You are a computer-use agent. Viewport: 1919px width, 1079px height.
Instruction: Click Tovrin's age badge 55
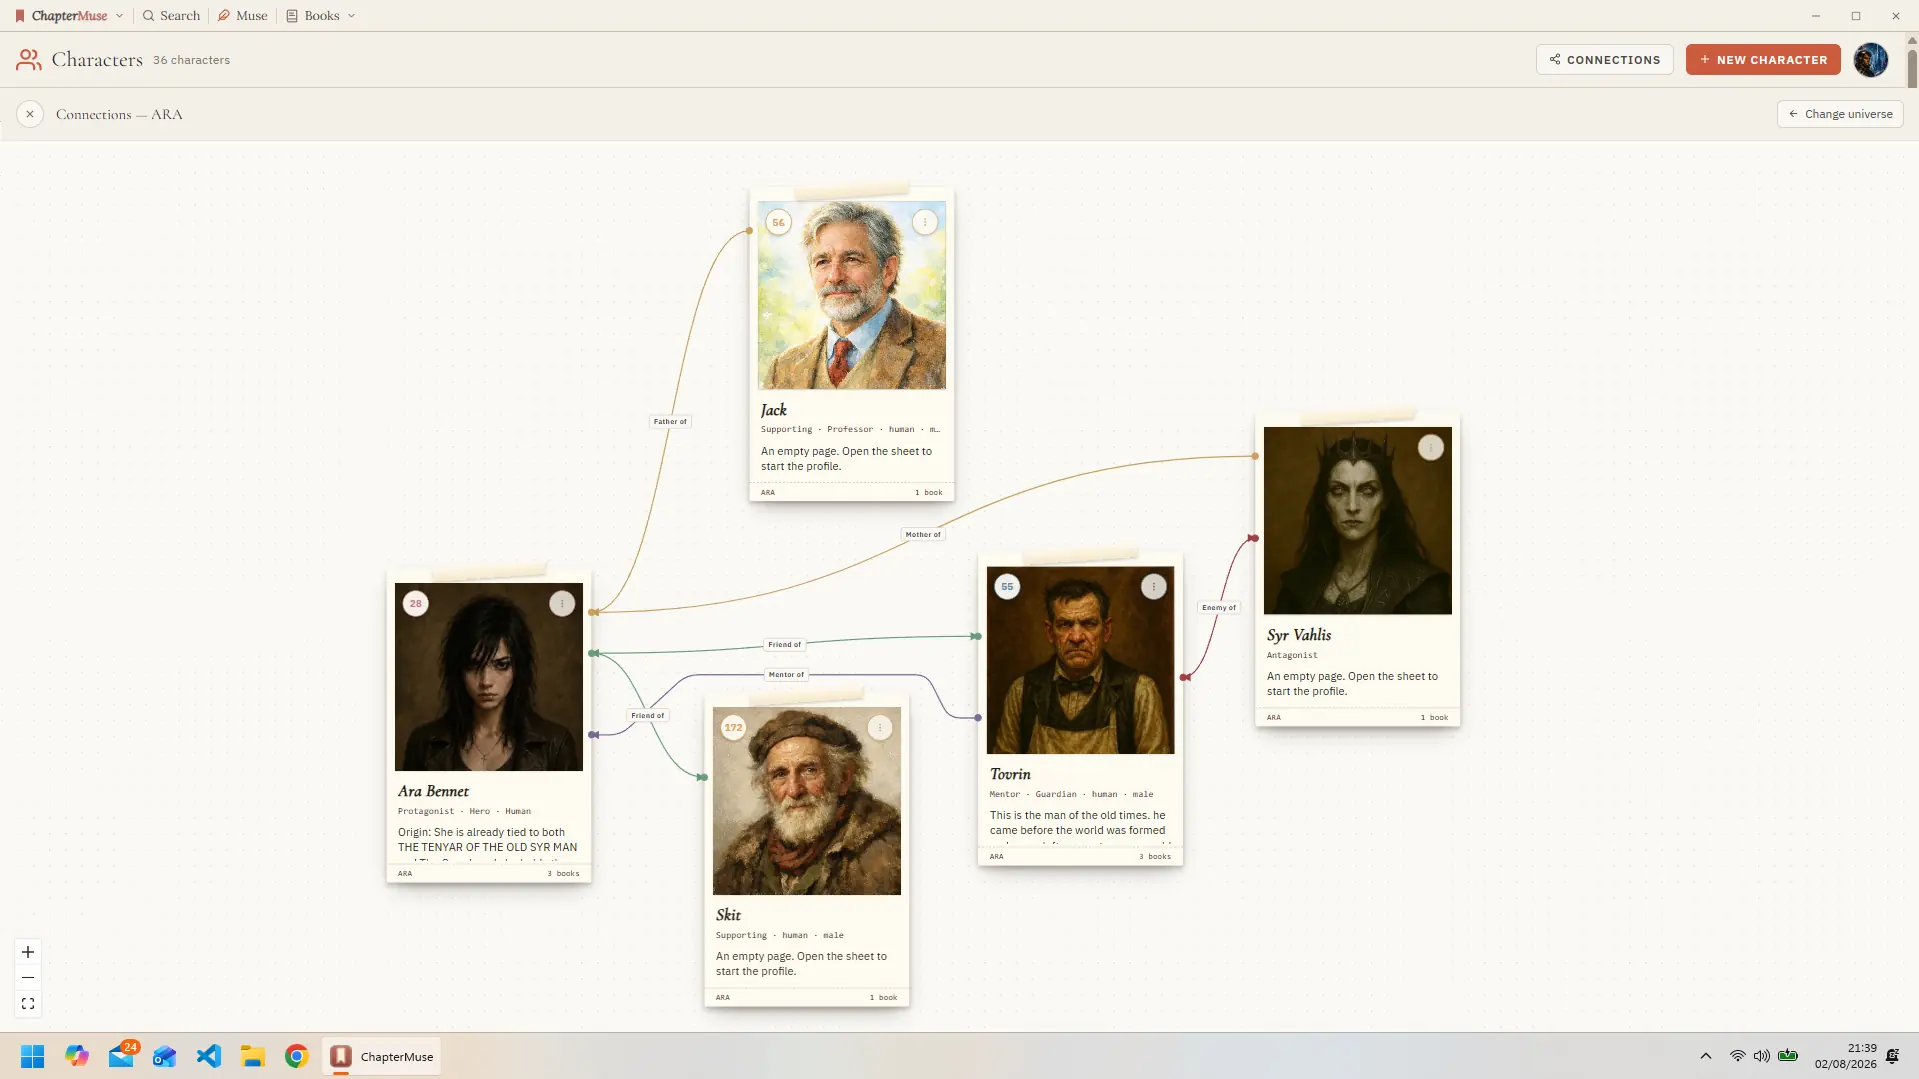pos(1007,587)
